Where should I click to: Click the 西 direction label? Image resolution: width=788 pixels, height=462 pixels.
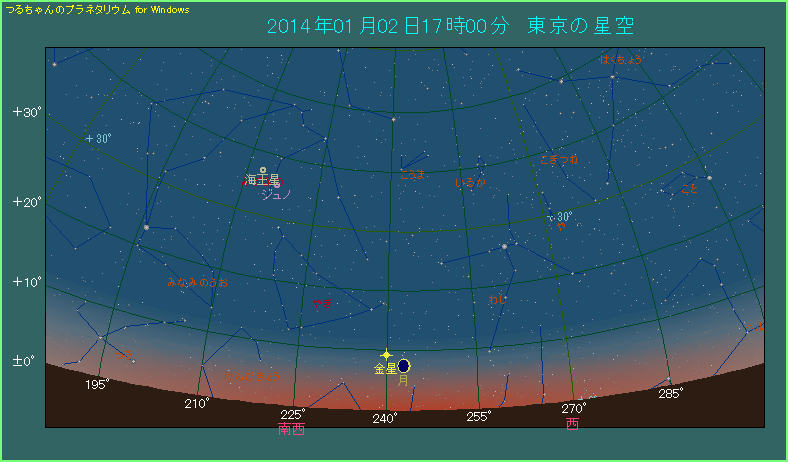point(572,423)
